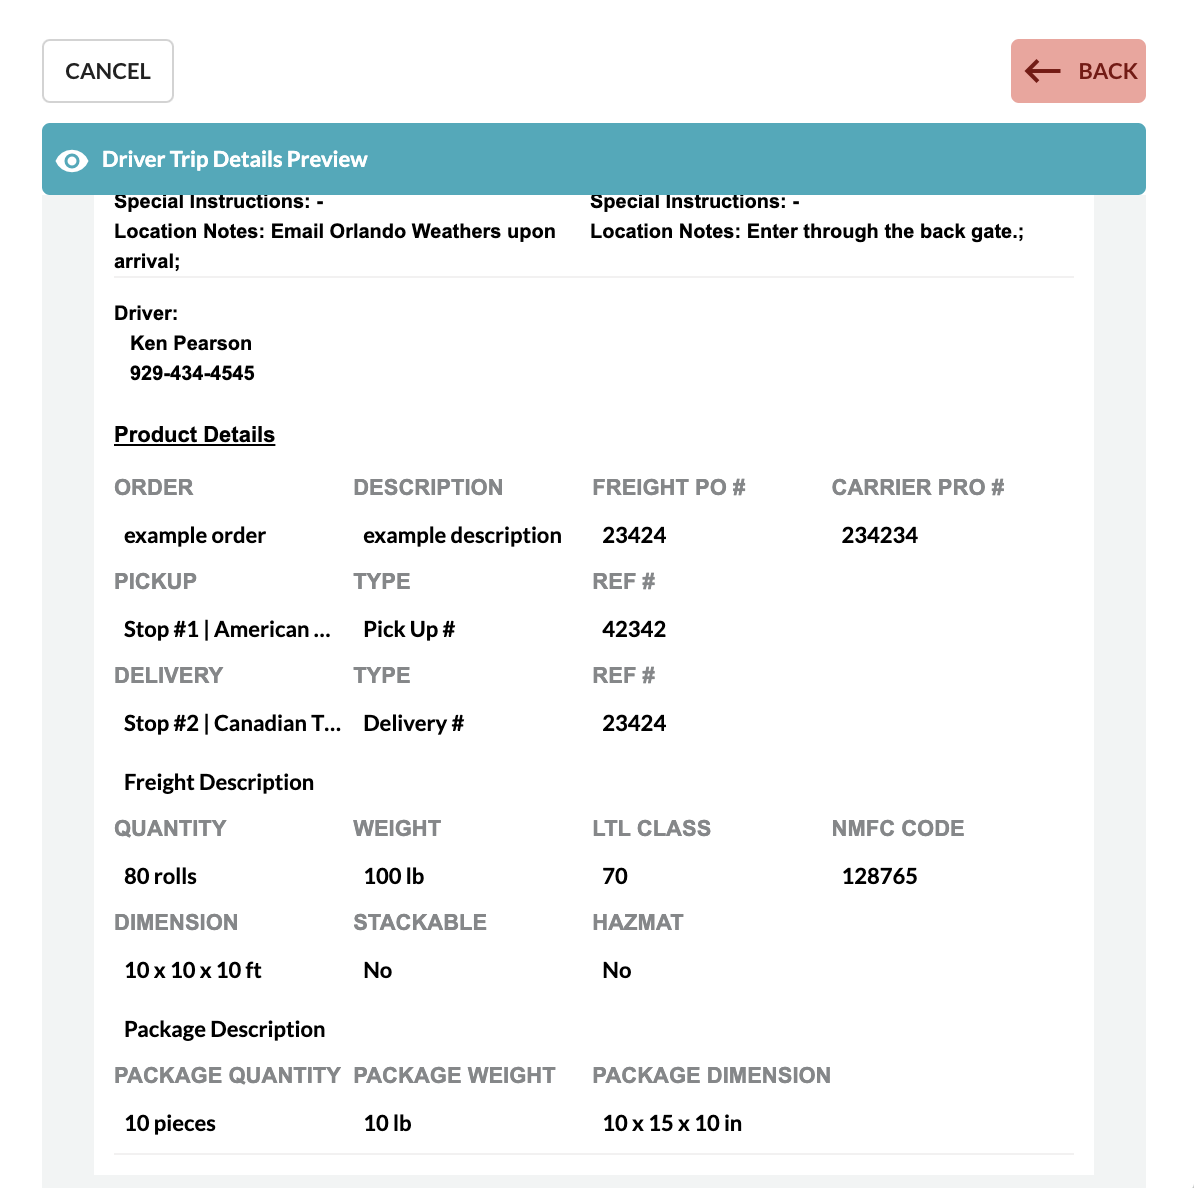Click the 'Pick Up #' type value

click(409, 629)
